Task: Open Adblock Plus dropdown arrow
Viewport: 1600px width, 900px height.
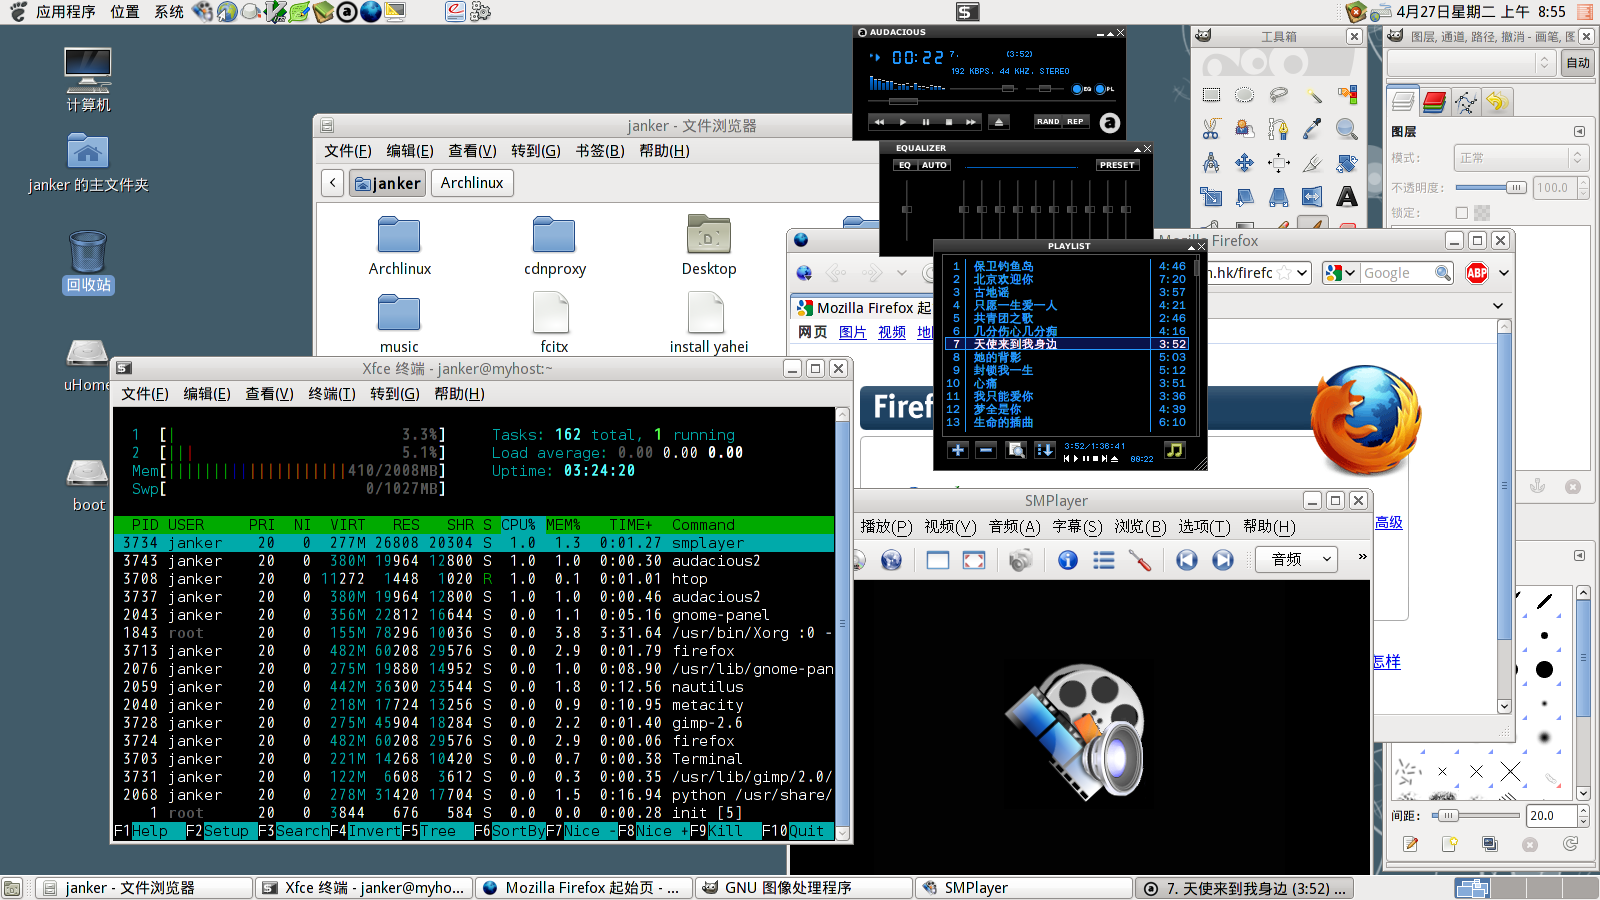Action: 1503,273
